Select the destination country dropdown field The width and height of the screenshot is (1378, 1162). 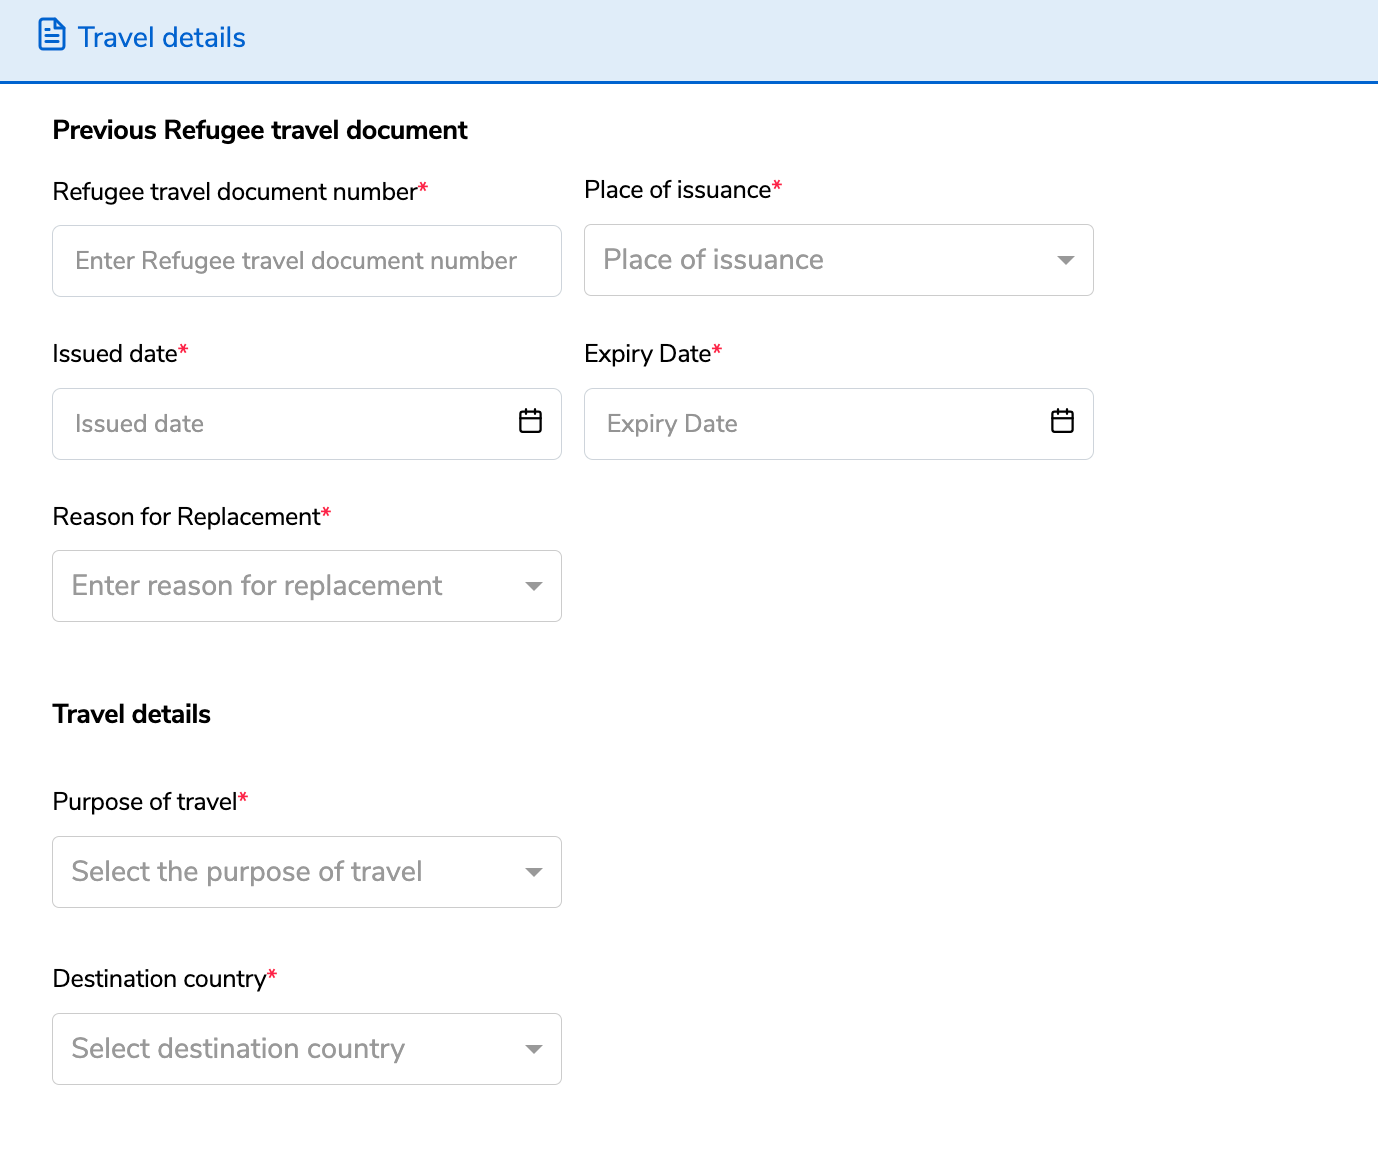pyautogui.click(x=290, y=1049)
